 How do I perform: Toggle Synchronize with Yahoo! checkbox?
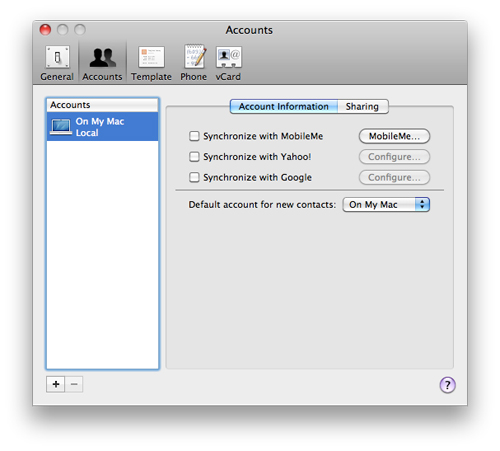194,157
